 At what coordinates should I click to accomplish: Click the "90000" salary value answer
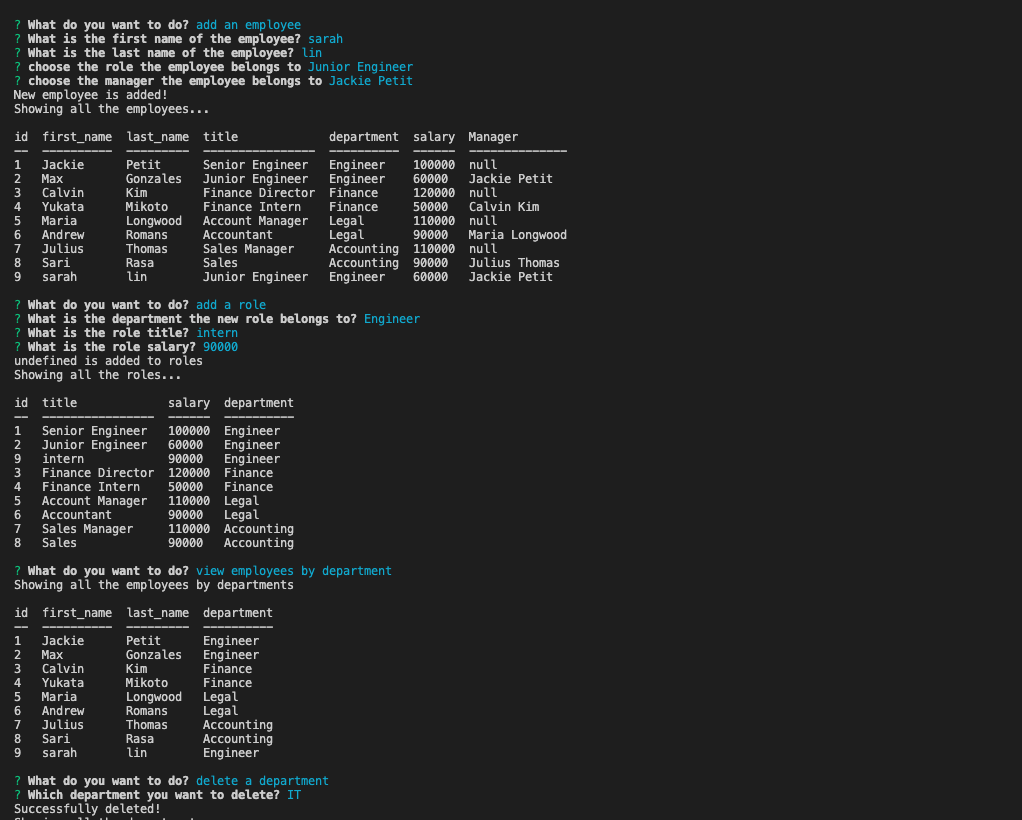pyautogui.click(x=220, y=346)
